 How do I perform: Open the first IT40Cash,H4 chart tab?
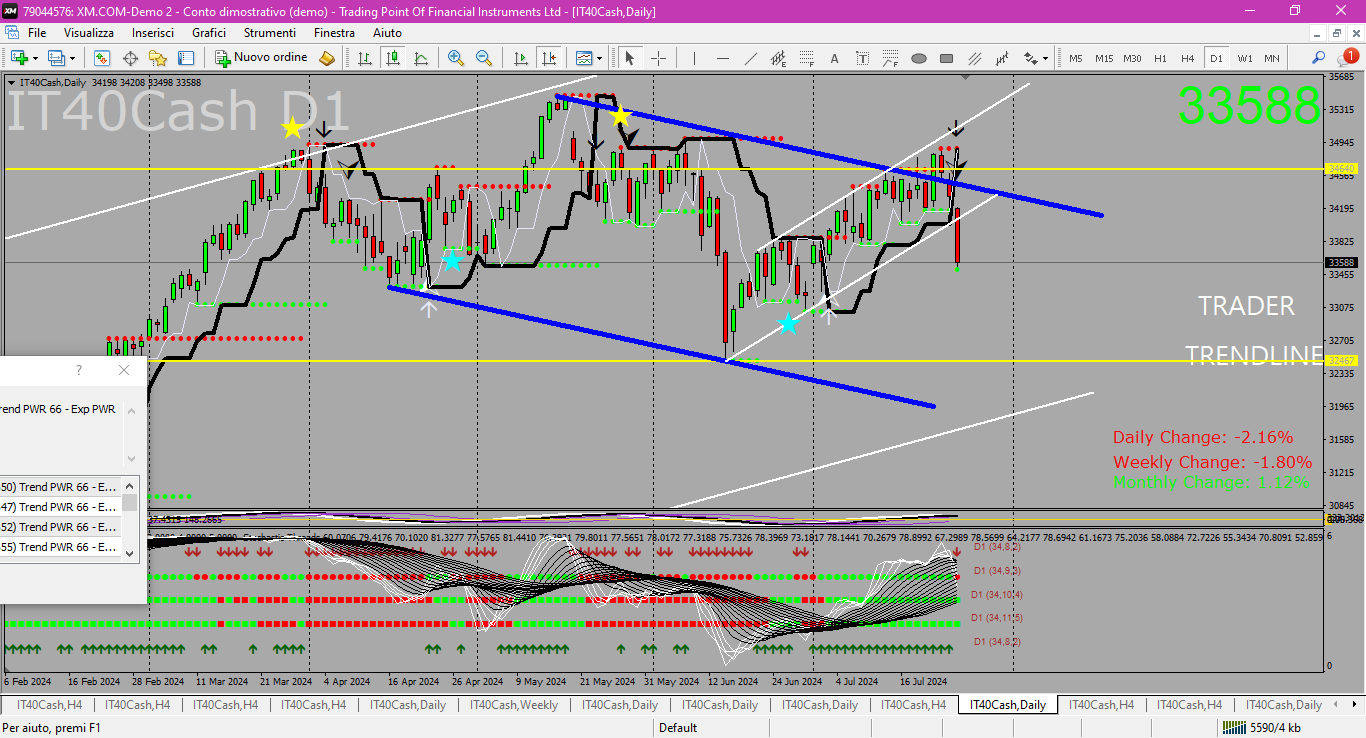click(49, 705)
